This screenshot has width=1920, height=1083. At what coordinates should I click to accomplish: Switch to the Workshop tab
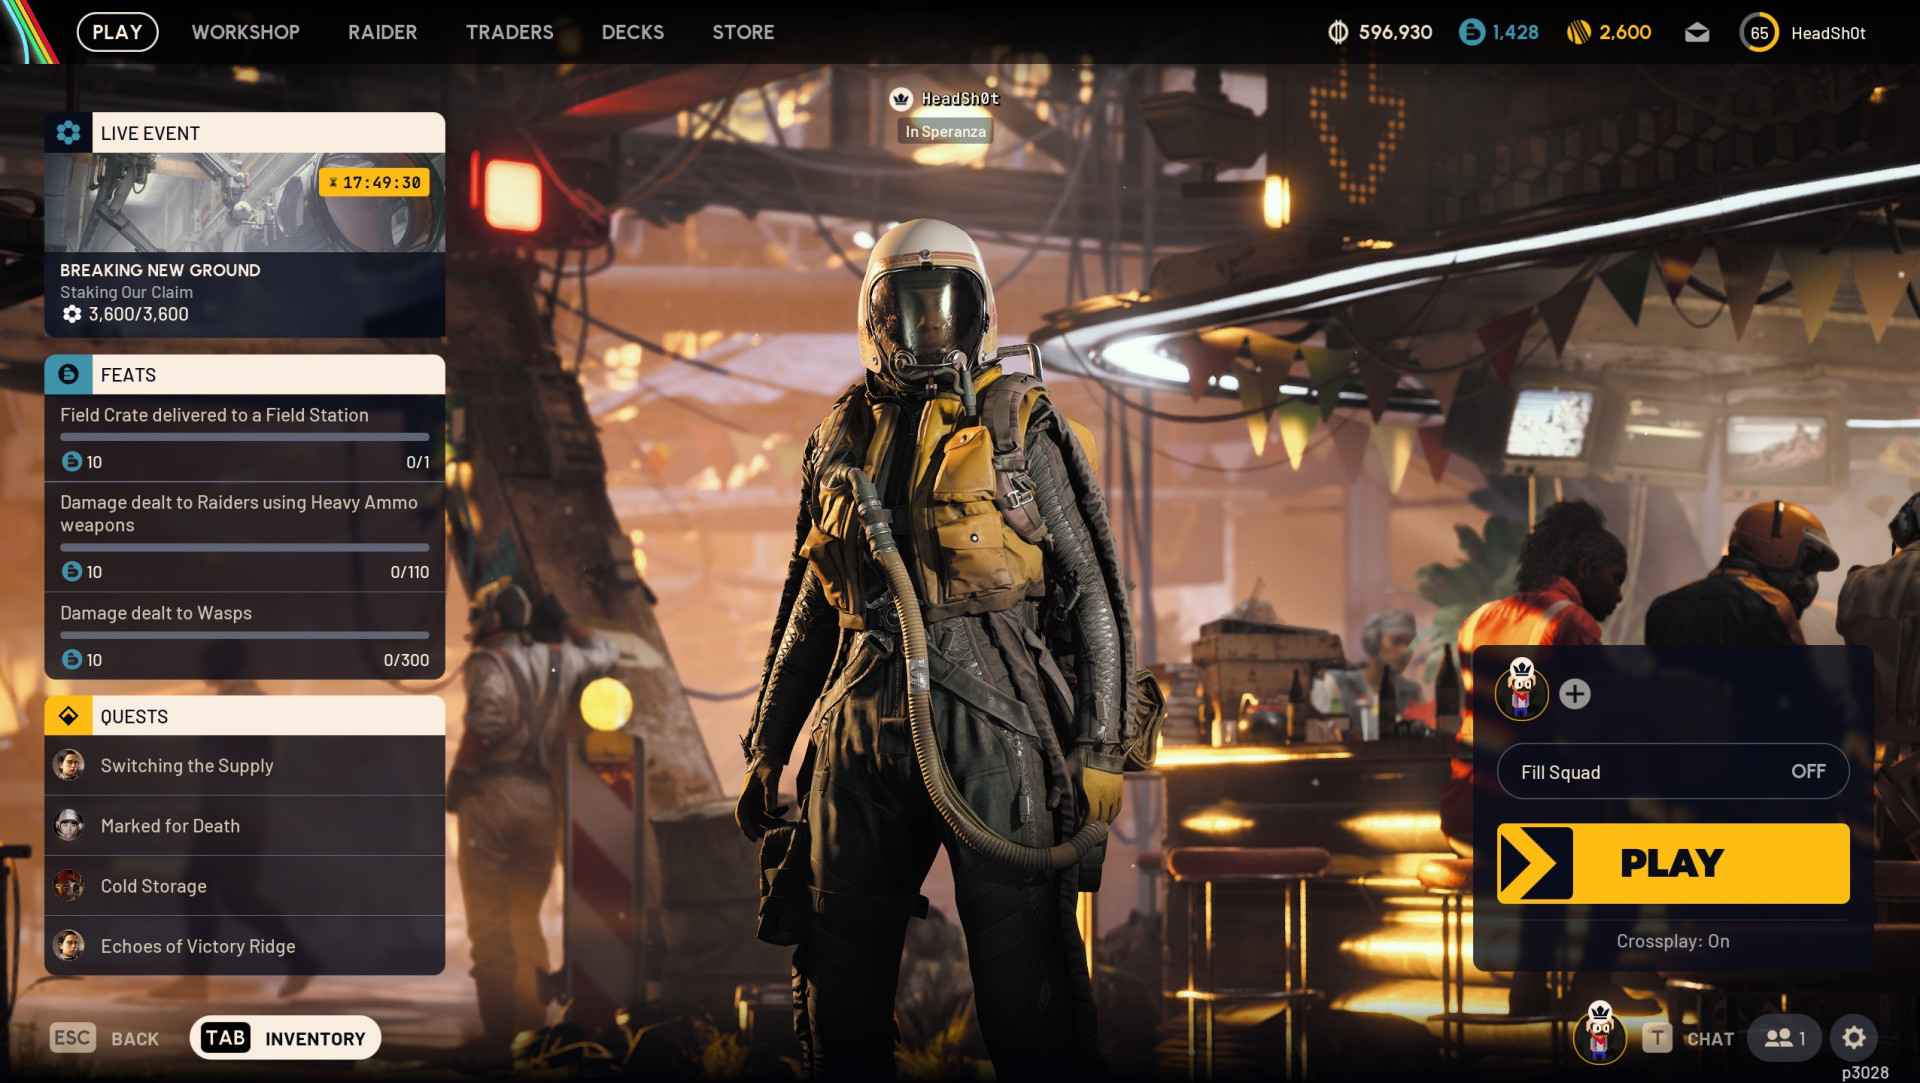tap(245, 32)
